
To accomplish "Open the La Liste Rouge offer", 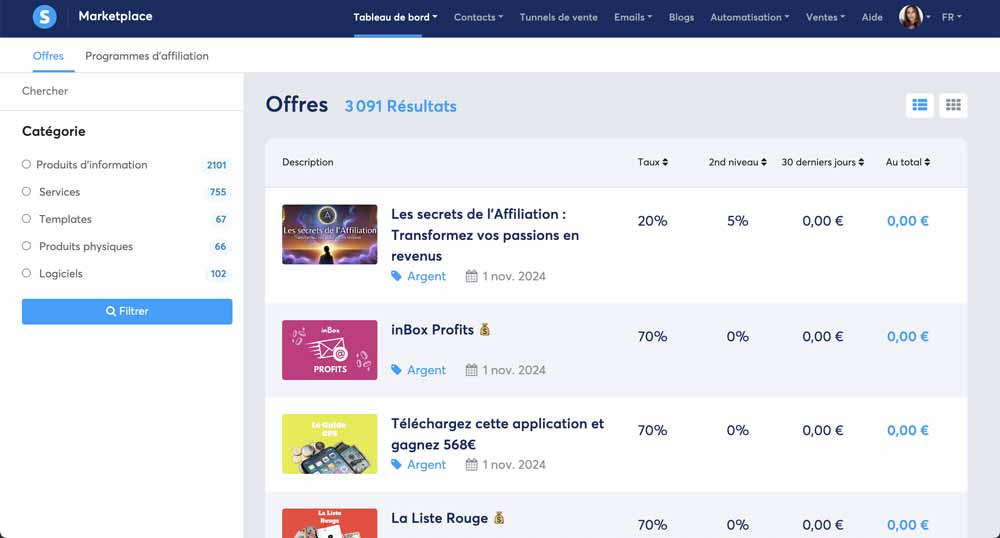I will (439, 518).
